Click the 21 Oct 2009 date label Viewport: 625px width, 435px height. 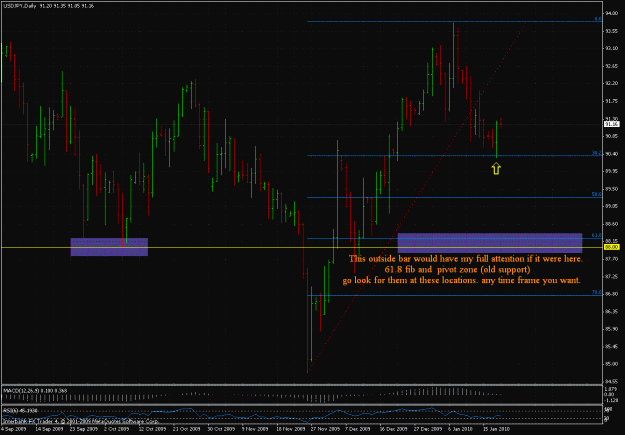pos(187,429)
